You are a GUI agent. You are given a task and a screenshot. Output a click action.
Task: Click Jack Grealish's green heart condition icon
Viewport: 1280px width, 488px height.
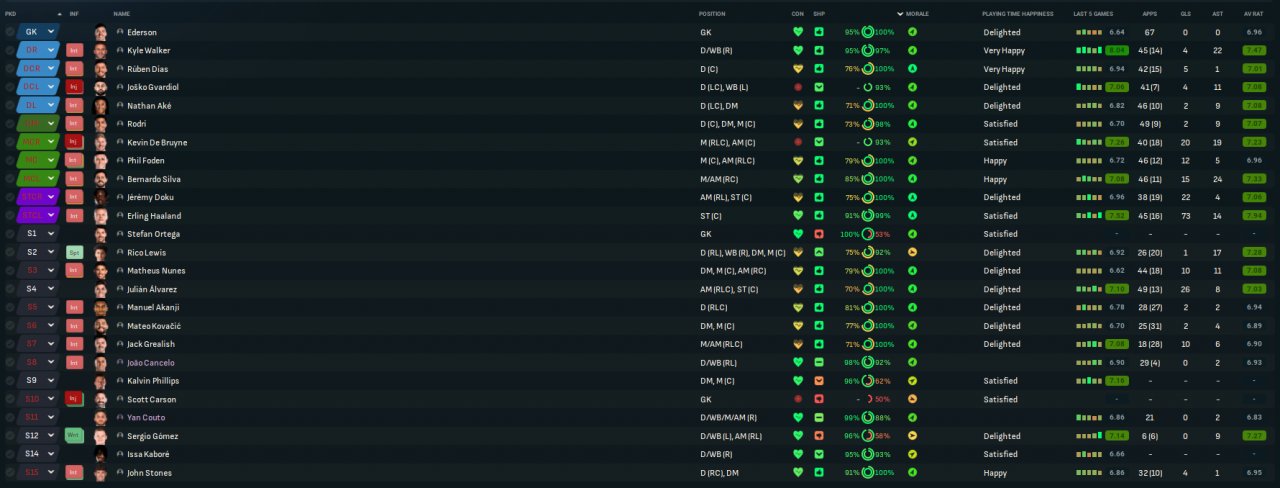[x=798, y=344]
